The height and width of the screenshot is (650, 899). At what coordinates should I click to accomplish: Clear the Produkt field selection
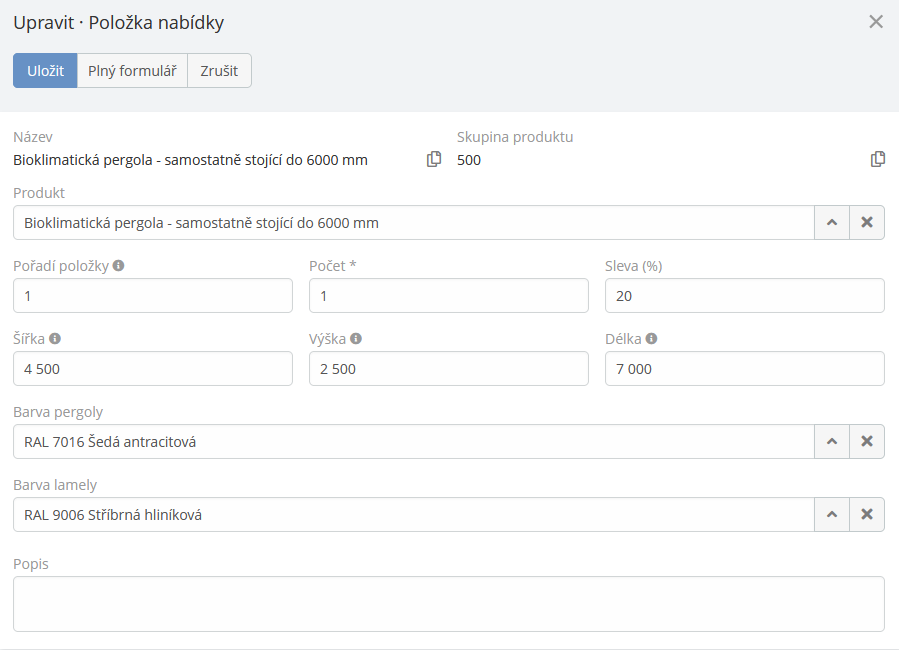click(x=867, y=223)
